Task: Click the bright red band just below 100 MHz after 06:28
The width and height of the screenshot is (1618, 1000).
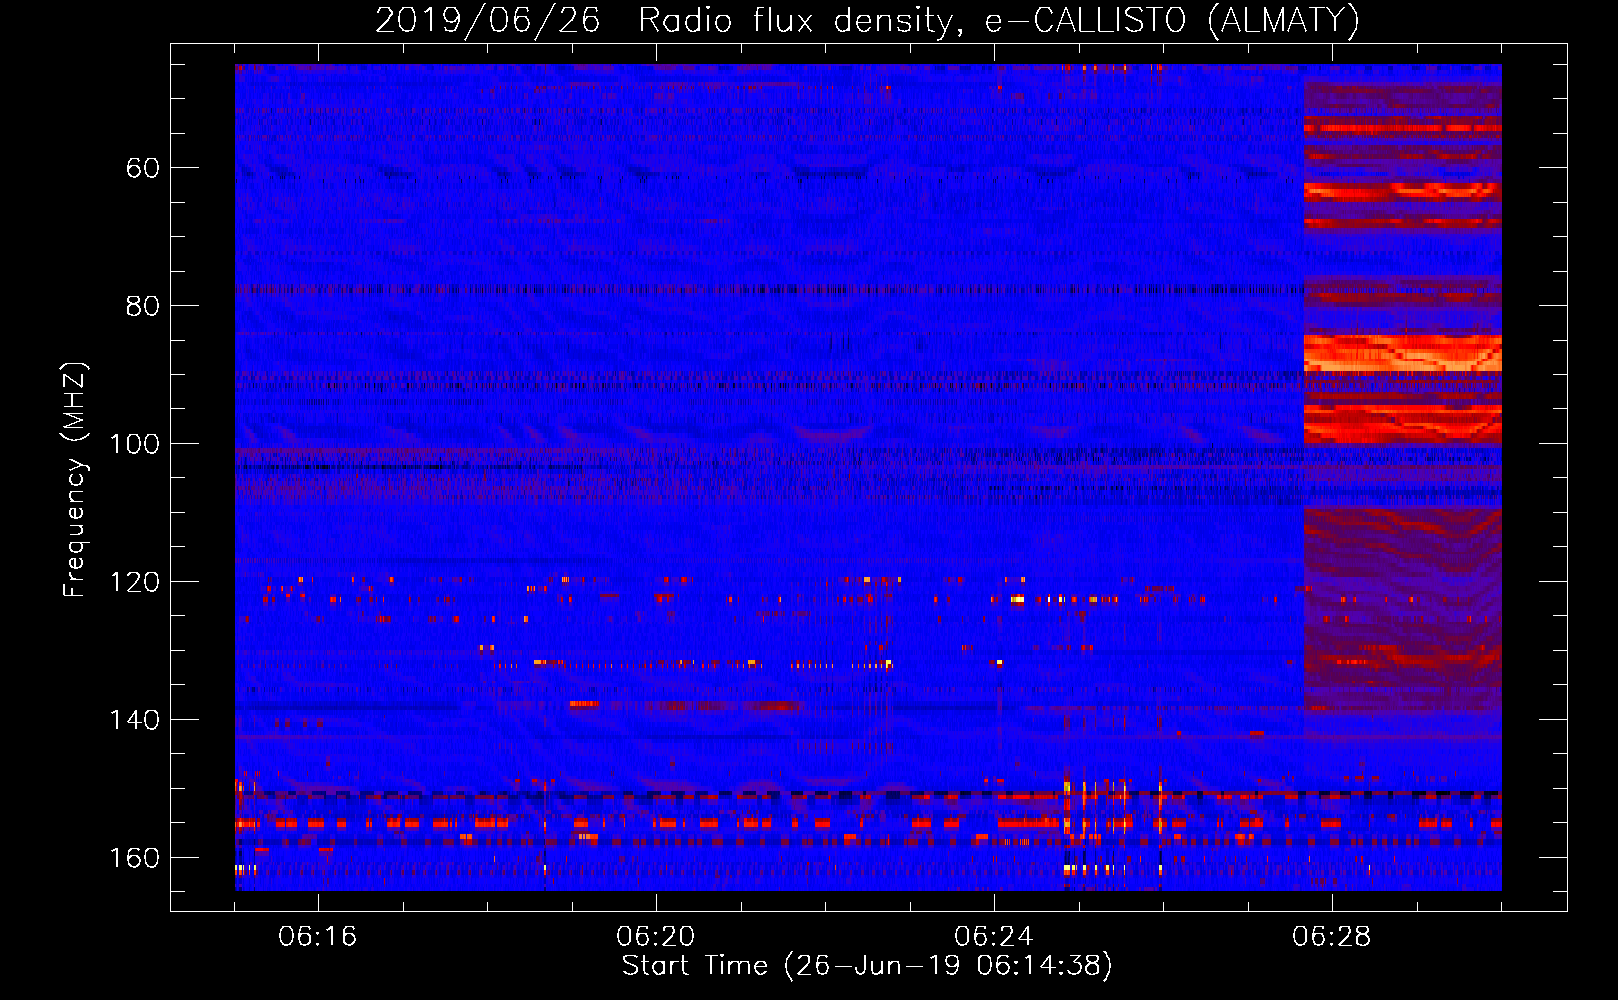Action: 1402,423
